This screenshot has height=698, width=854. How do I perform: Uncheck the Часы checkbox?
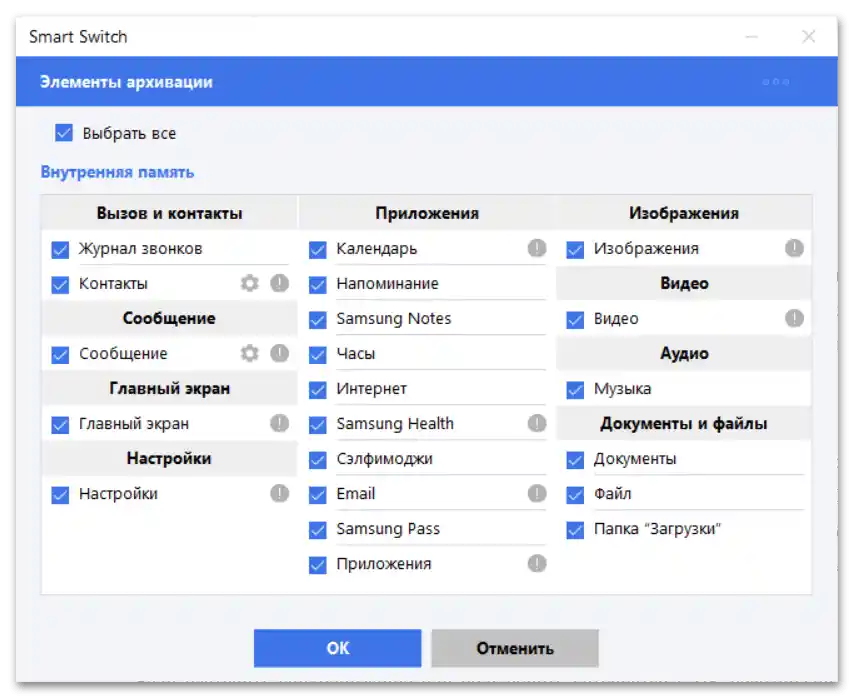318,355
